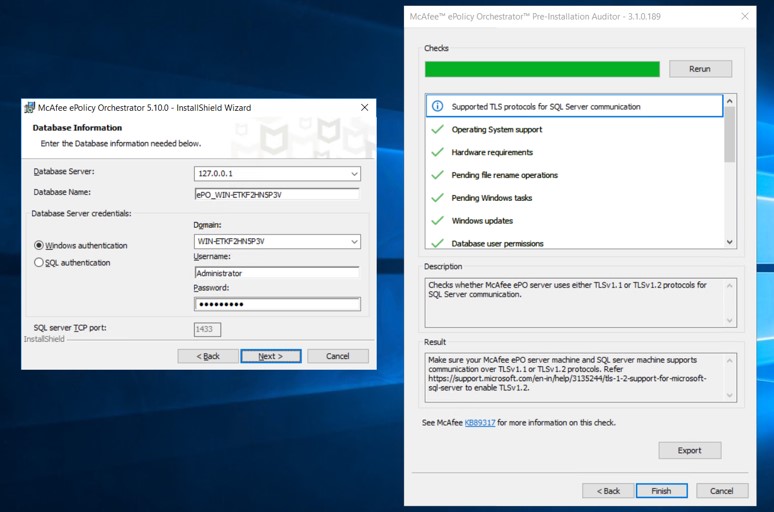Screen dimensions: 774x512
Task: Click the Description text about TLSv1.1 or TLSv1.2
Action: click(x=567, y=289)
